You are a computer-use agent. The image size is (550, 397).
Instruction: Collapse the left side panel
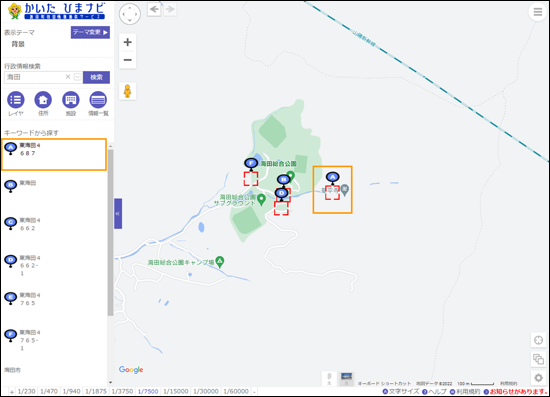point(118,214)
